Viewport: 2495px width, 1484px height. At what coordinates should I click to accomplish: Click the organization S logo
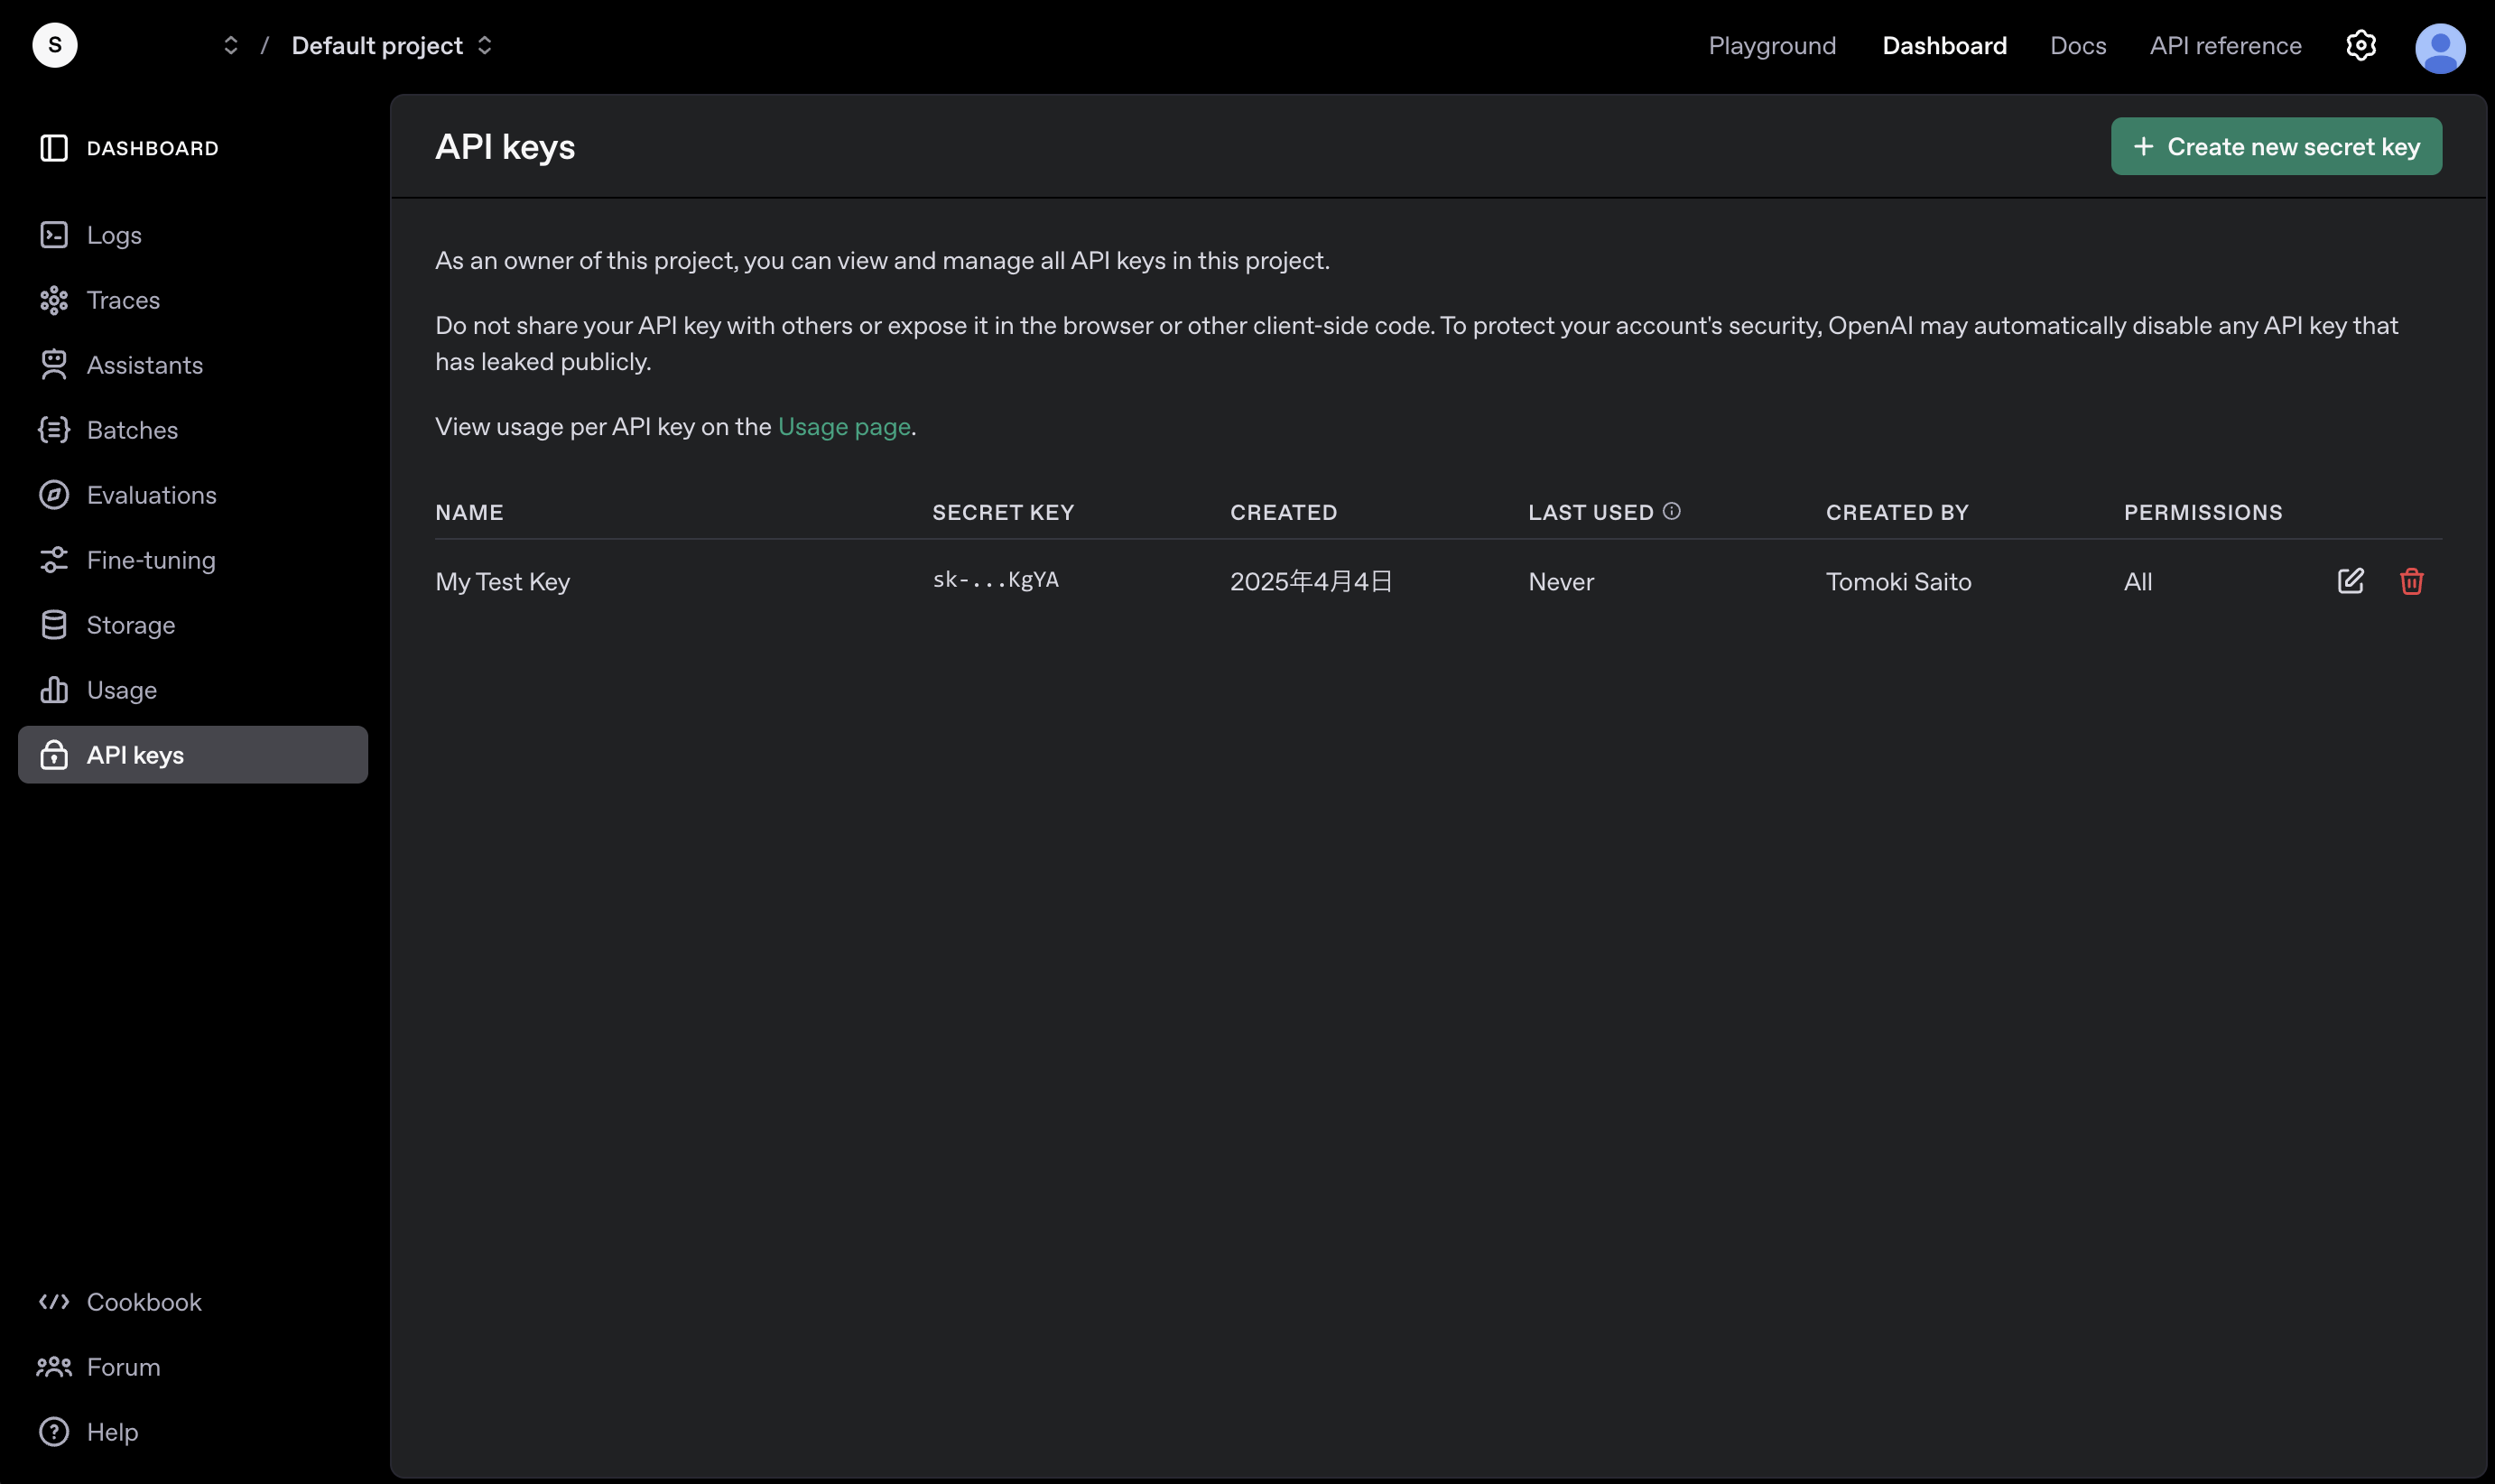[x=55, y=45]
